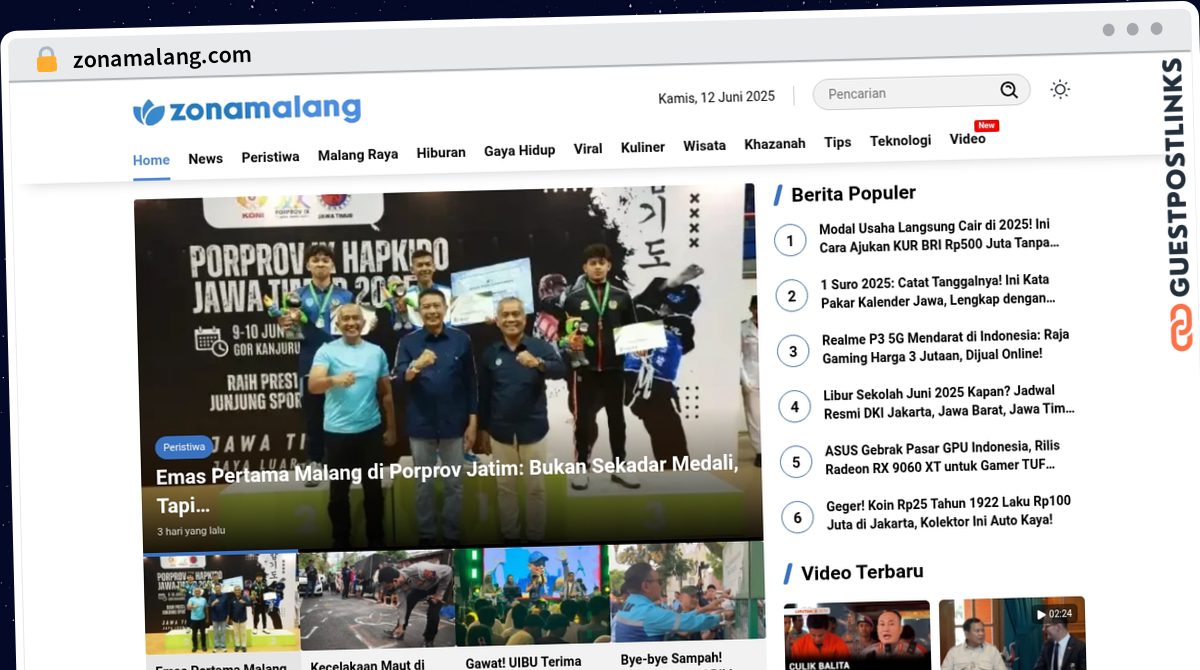Click the search magnifier icon
Viewport: 1200px width, 670px height.
(x=1009, y=91)
